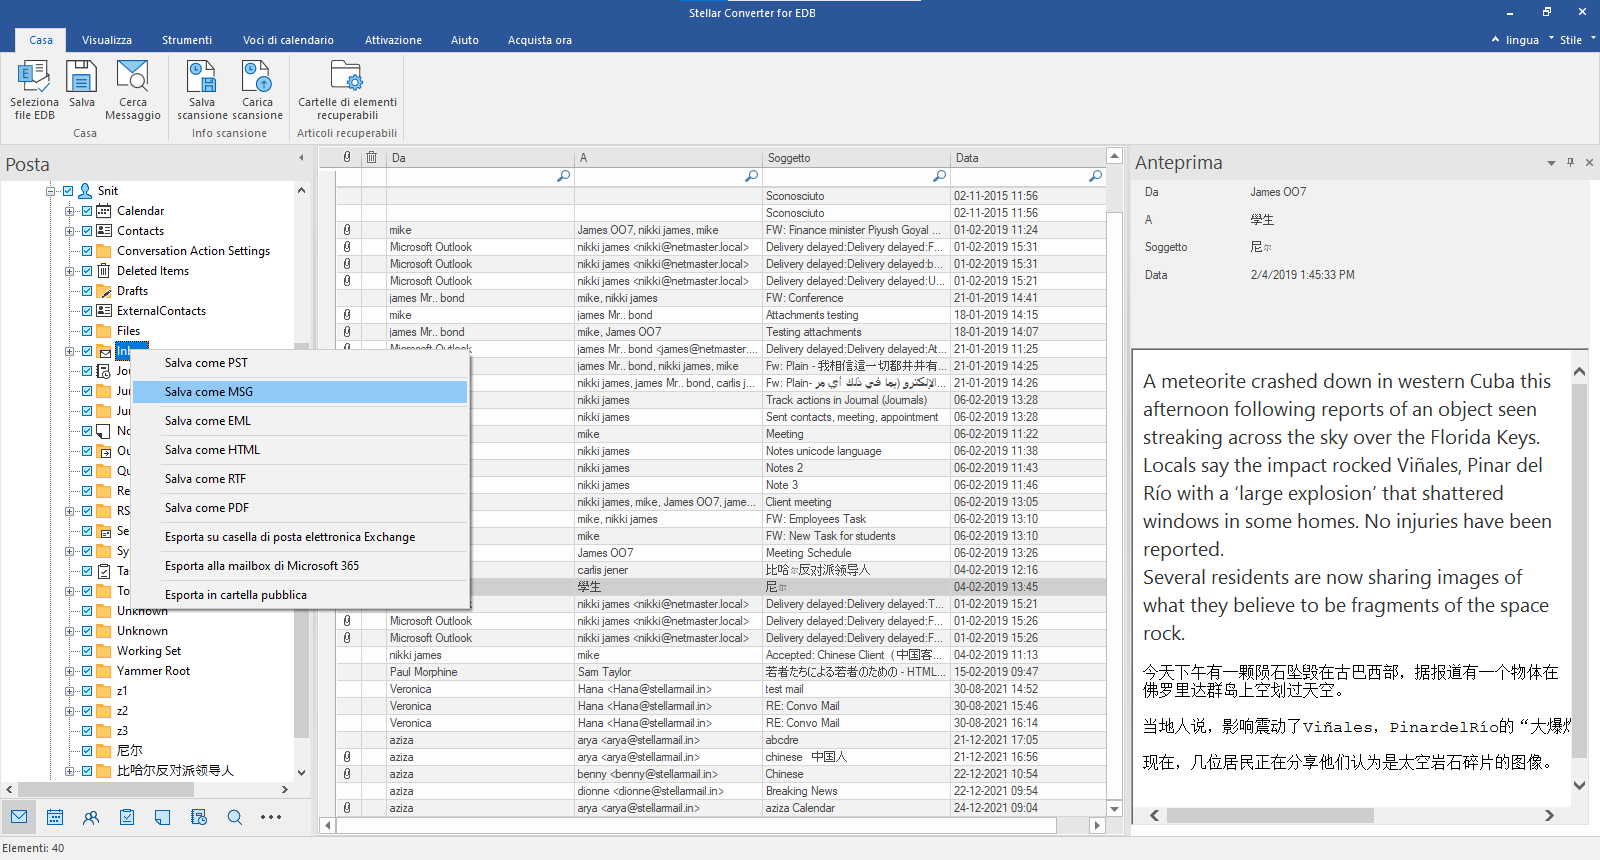1600x860 pixels.
Task: Open more options ellipsis in bottom bar
Action: pos(271,817)
